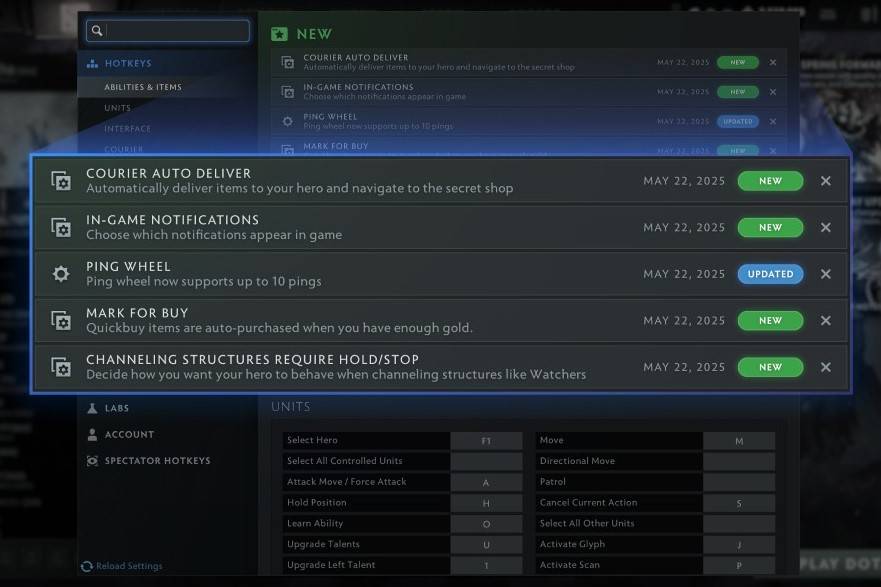Screen dimensions: 881x587
Task: Click the enlarged Ping Wheel gear icon
Action: (x=61, y=274)
